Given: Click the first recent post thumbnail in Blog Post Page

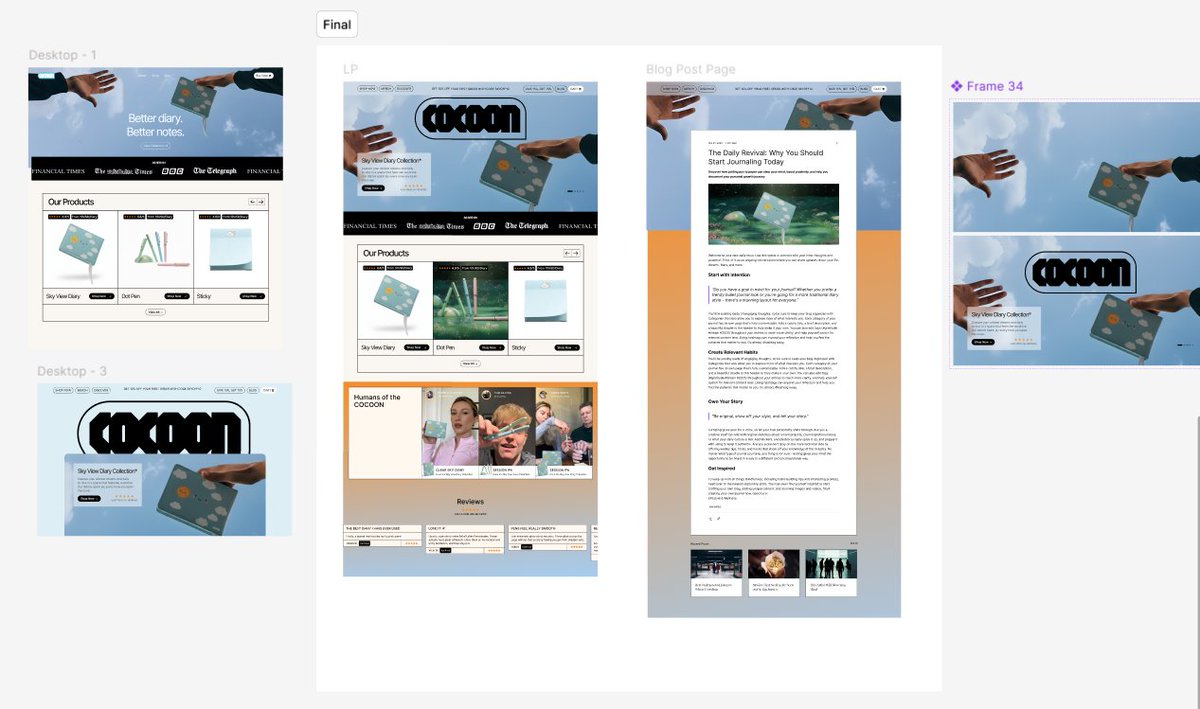Looking at the screenshot, I should coord(716,565).
